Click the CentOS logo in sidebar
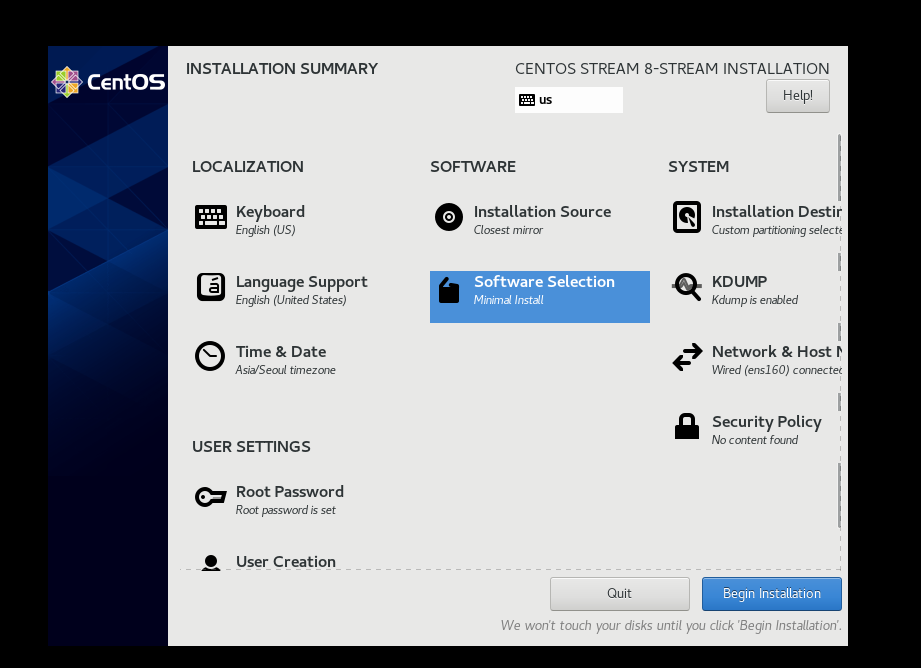This screenshot has height=668, width=921. 109,82
